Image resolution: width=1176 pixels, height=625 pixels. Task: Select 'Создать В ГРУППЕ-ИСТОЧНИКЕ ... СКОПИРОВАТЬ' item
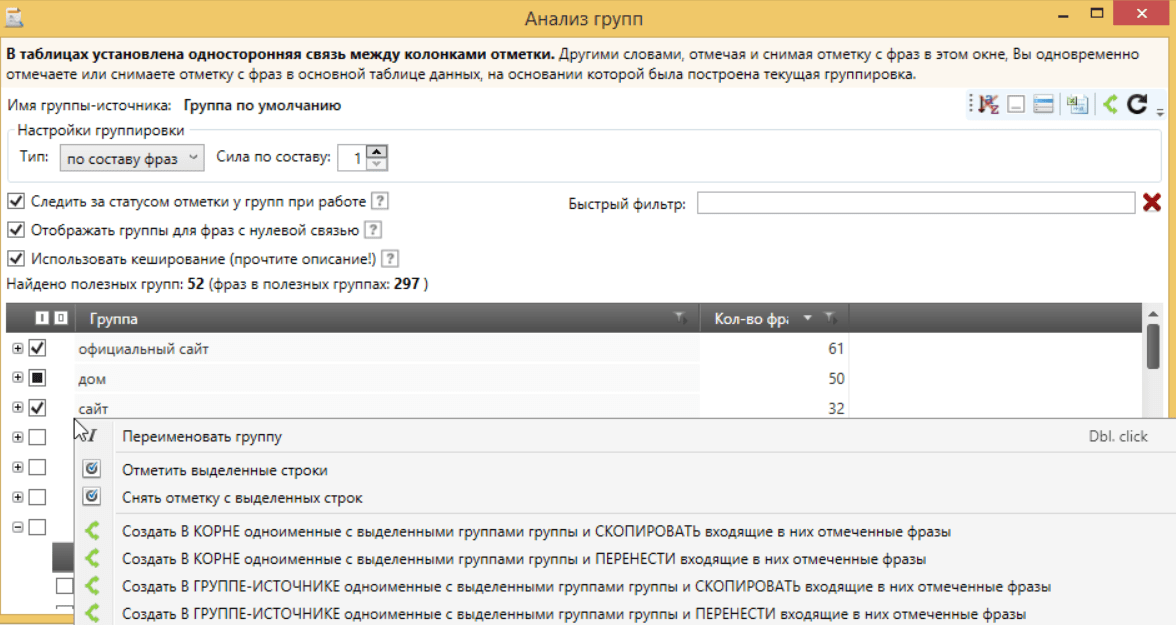pos(626,587)
